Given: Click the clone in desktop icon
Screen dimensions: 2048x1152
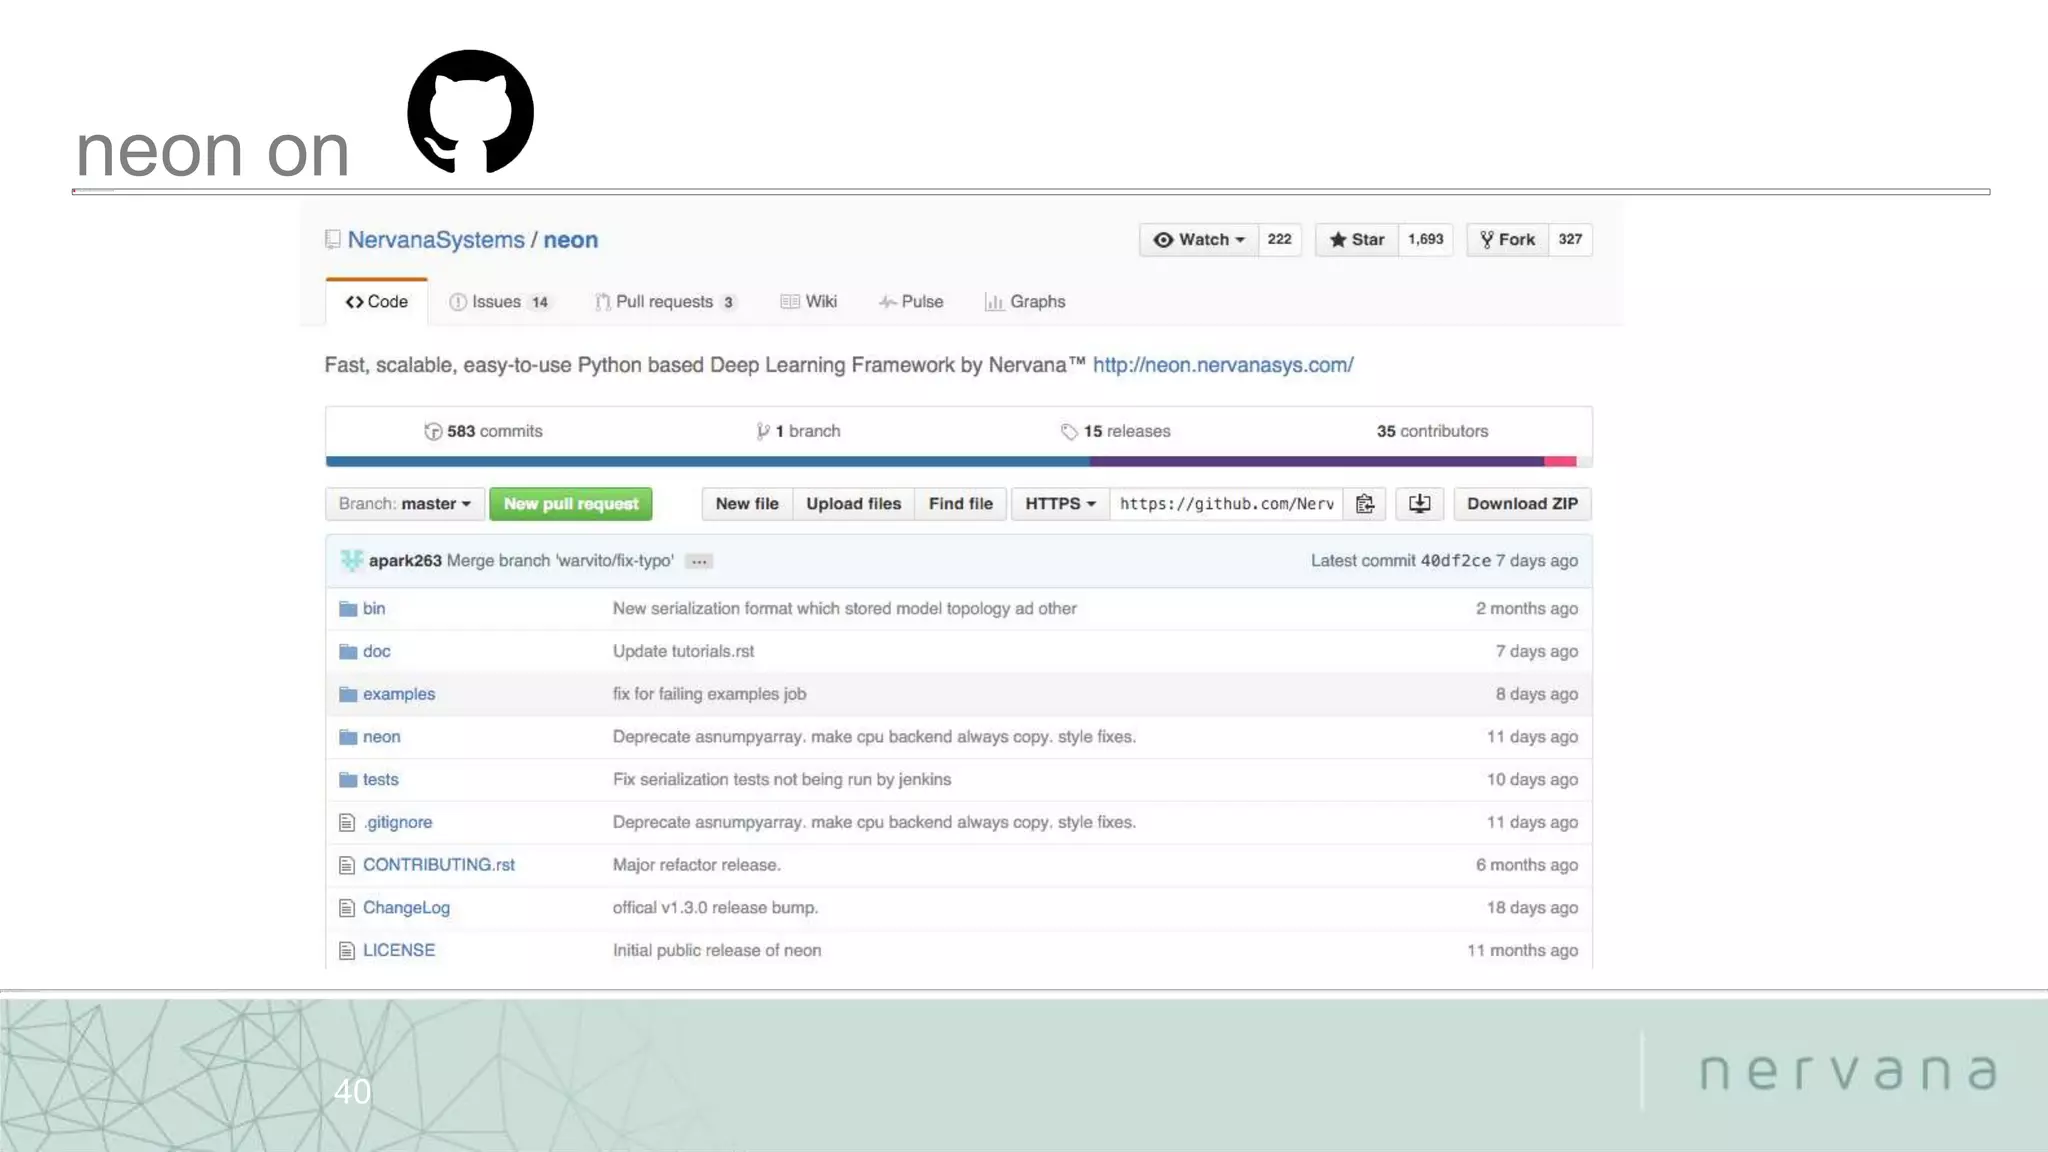Looking at the screenshot, I should 1420,504.
